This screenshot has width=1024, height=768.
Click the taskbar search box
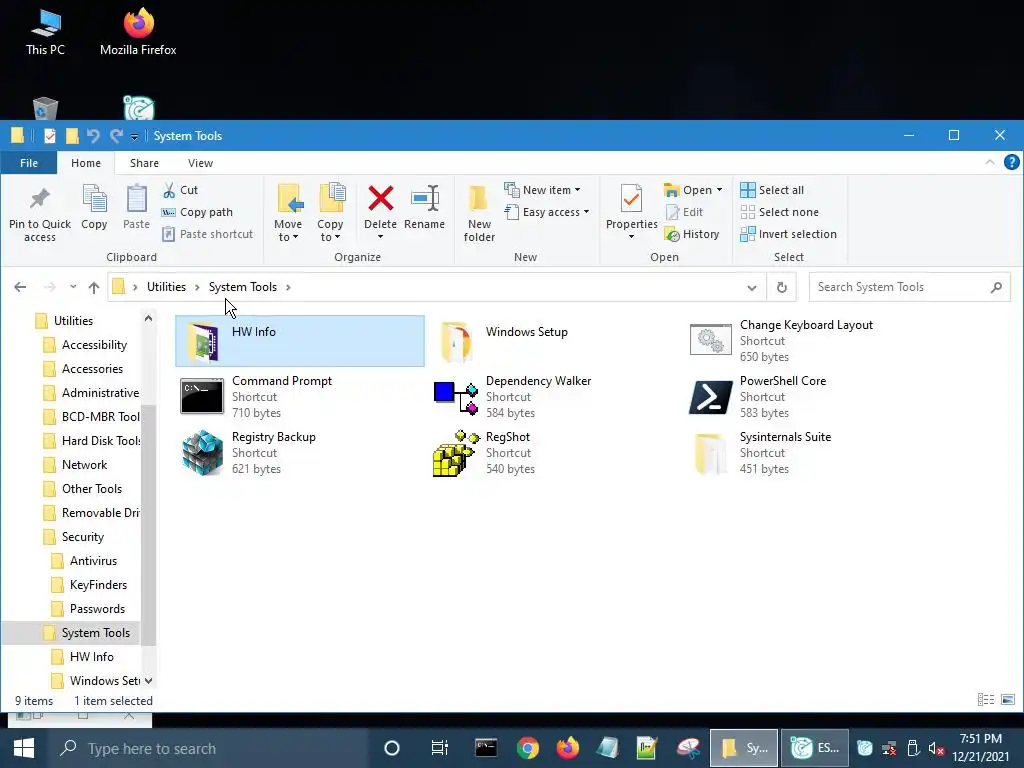[x=209, y=748]
